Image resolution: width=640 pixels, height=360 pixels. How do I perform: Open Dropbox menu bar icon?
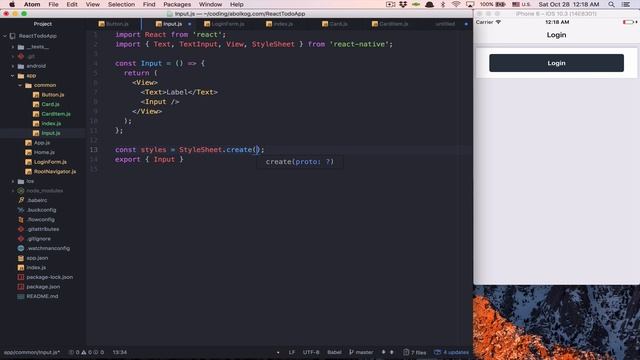tap(403, 4)
